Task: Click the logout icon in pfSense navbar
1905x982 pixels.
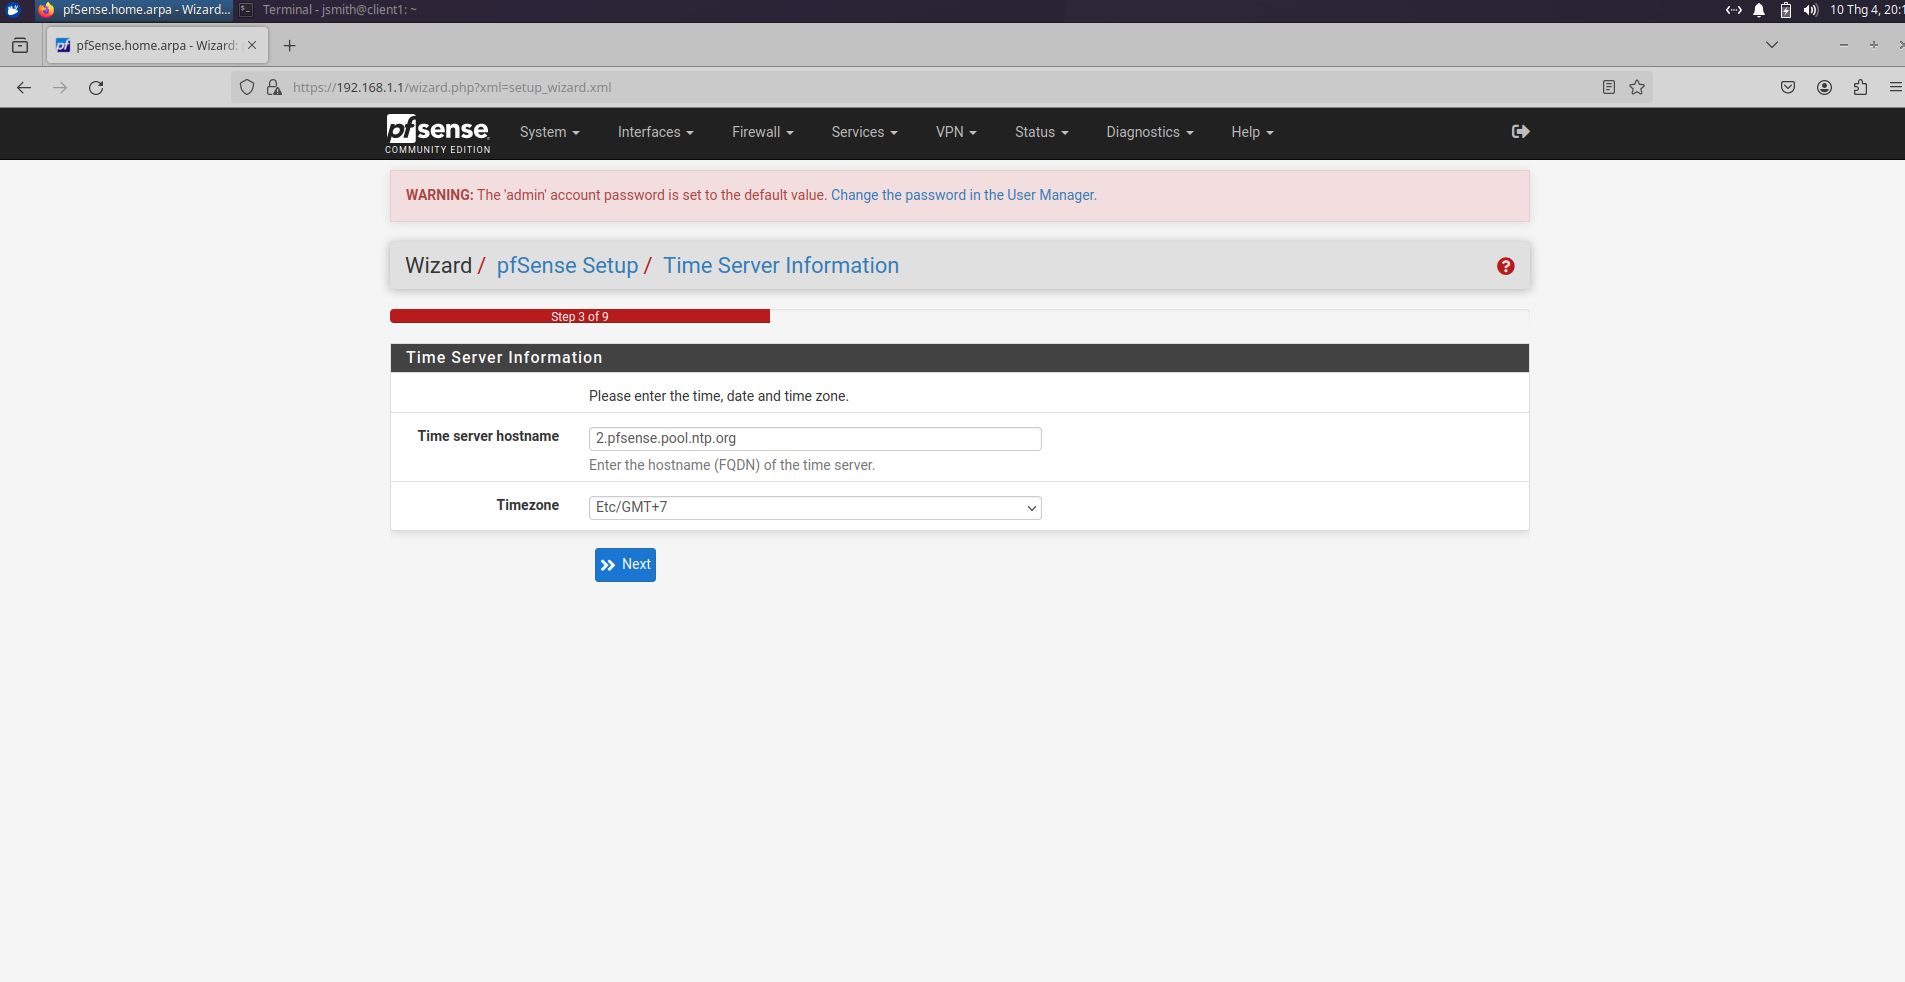Action: pyautogui.click(x=1520, y=131)
